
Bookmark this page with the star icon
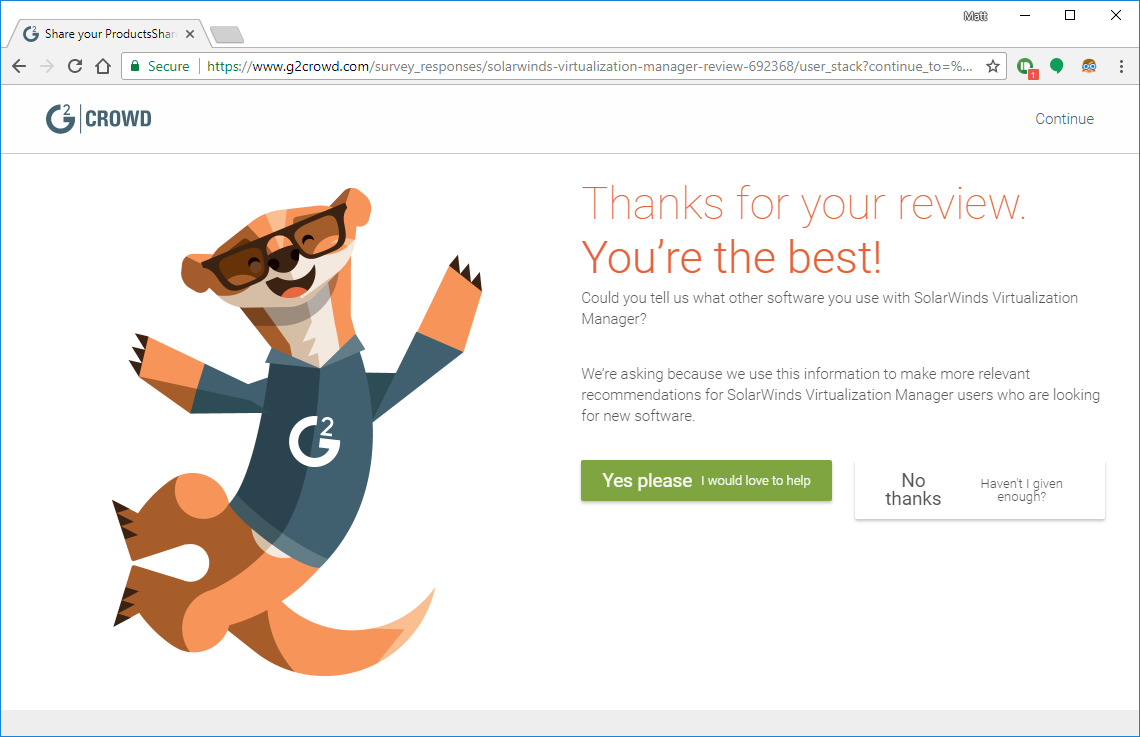pos(992,66)
